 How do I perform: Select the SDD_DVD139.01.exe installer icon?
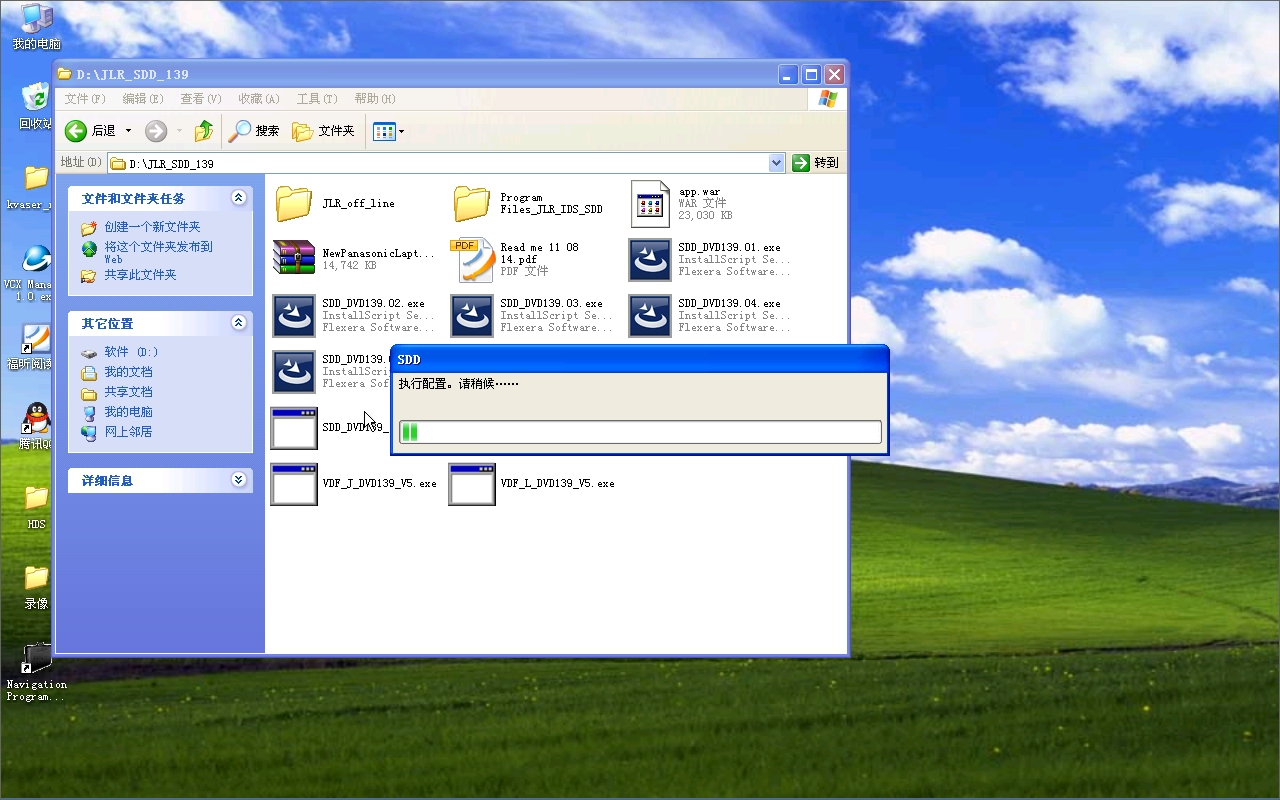[x=650, y=260]
